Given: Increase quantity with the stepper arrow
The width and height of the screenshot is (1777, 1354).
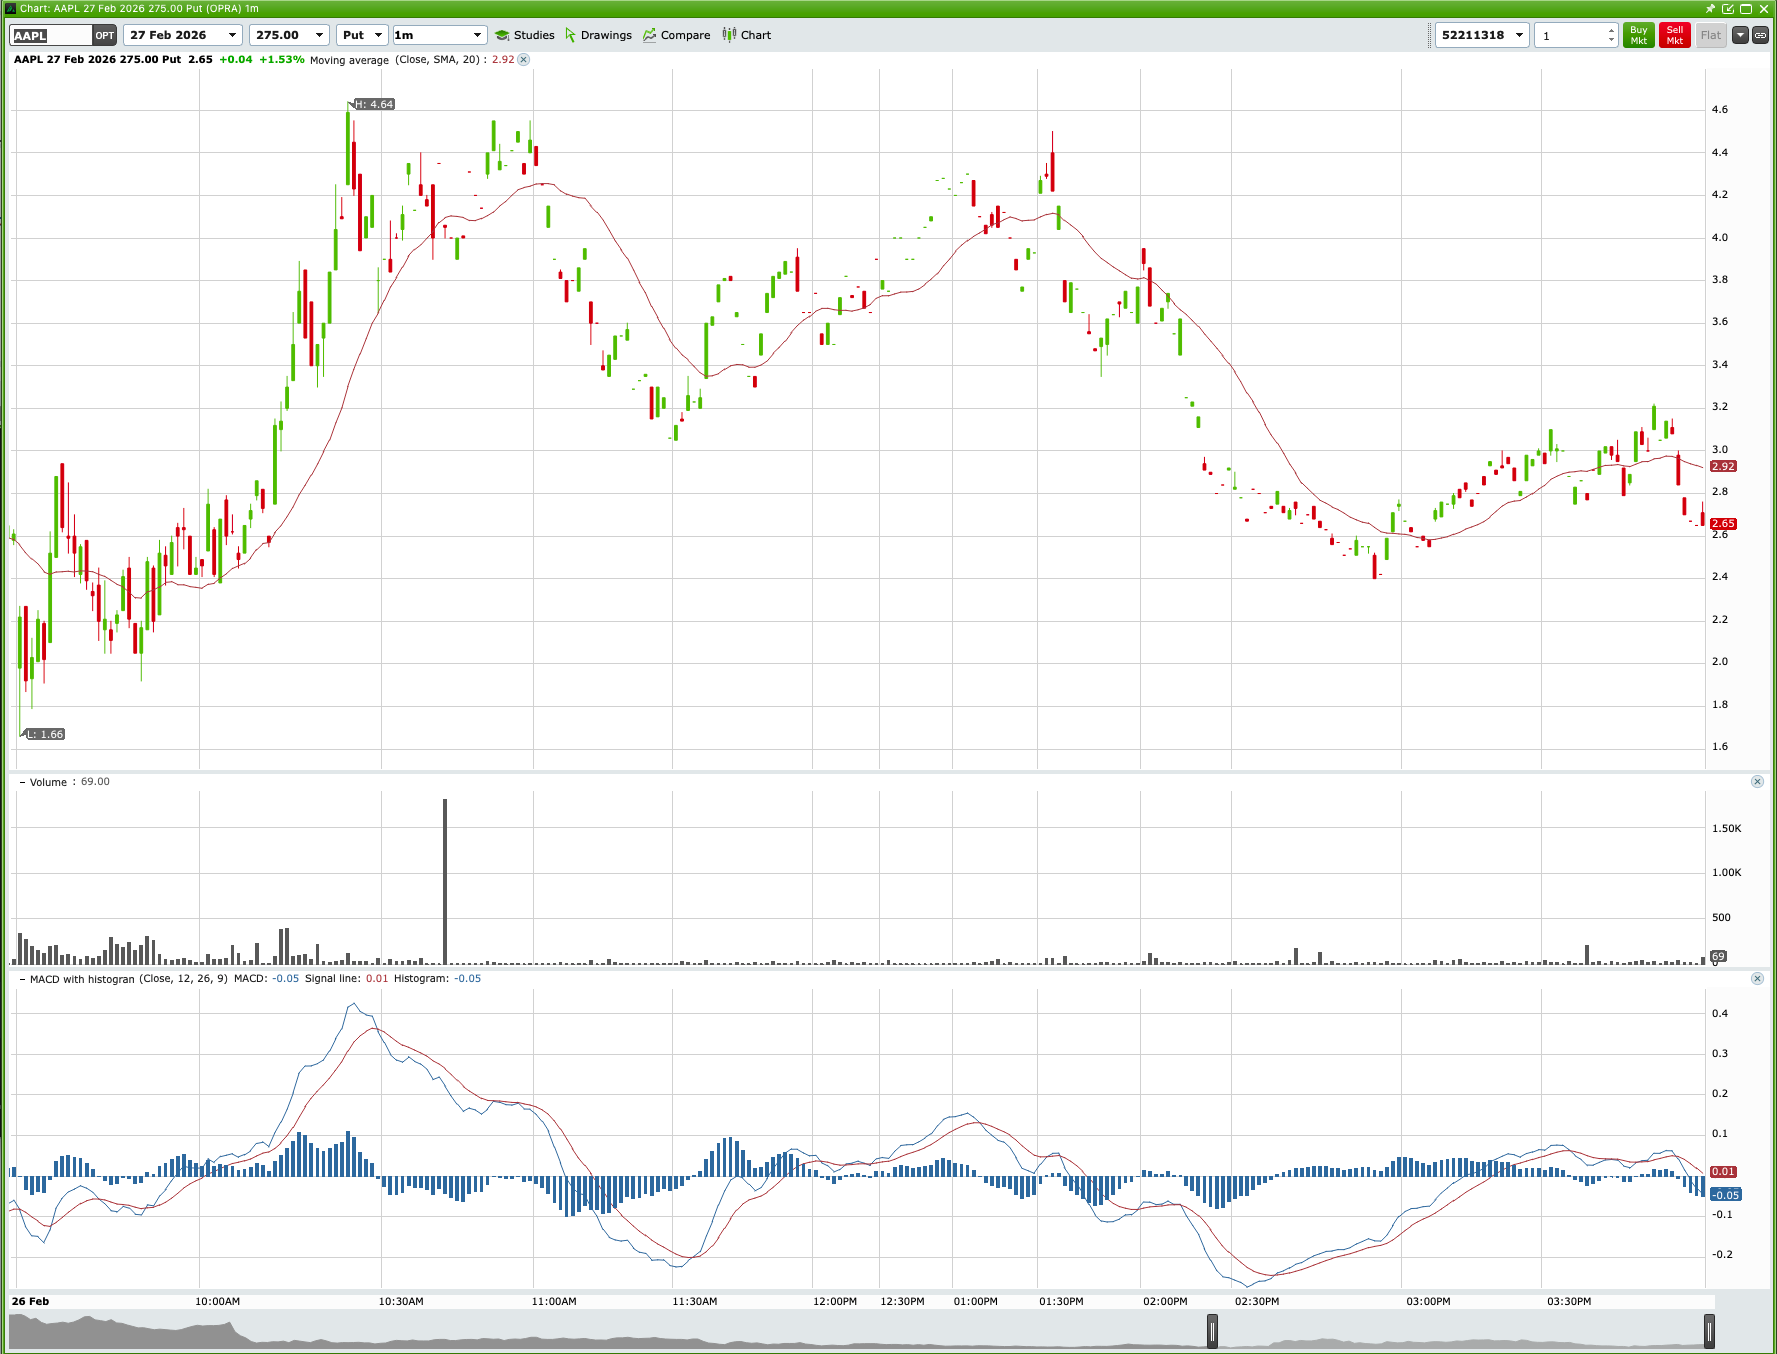Looking at the screenshot, I should pos(1611,29).
